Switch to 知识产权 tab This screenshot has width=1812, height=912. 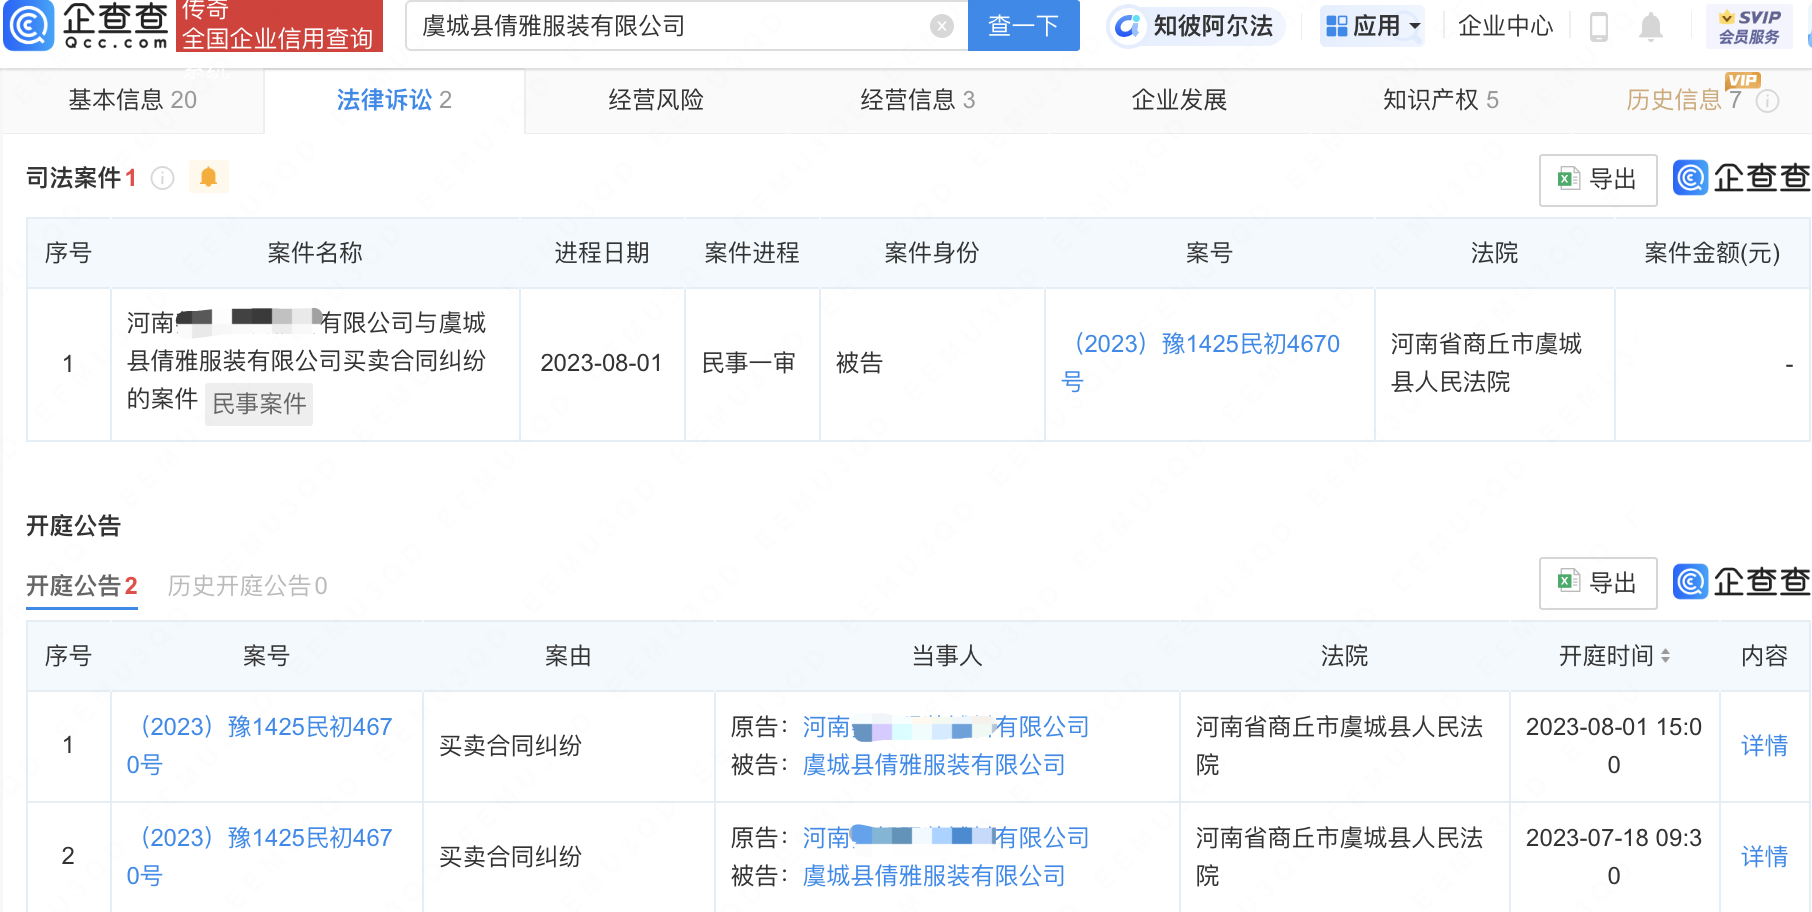[x=1440, y=100]
